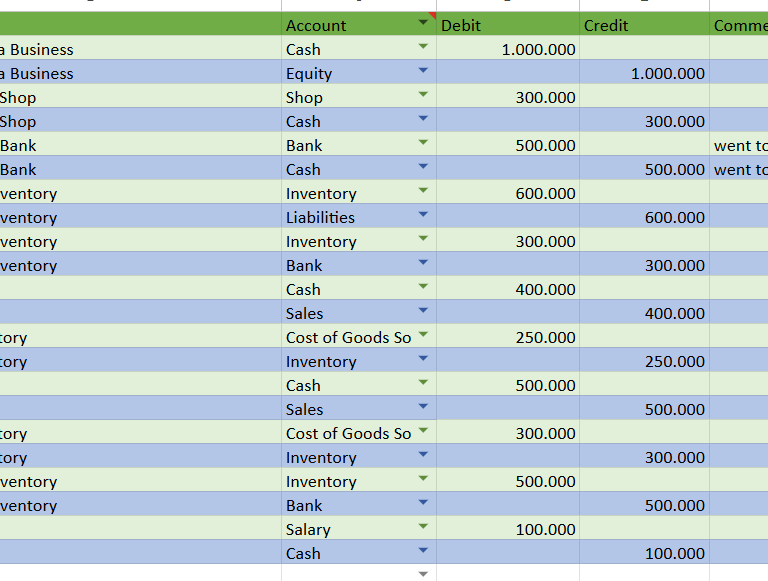Viewport: 768px width, 581px height.
Task: Click the first 'went to' comment cell
Action: [739, 145]
